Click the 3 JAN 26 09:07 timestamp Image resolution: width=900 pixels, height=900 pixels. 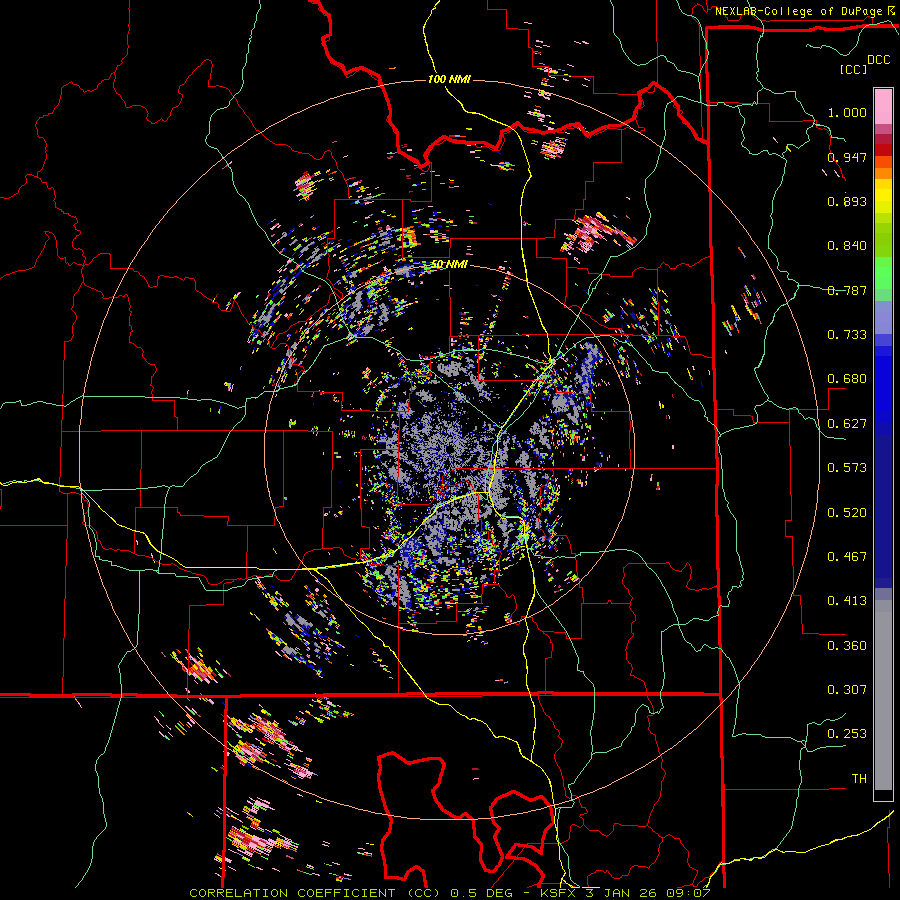(648, 893)
